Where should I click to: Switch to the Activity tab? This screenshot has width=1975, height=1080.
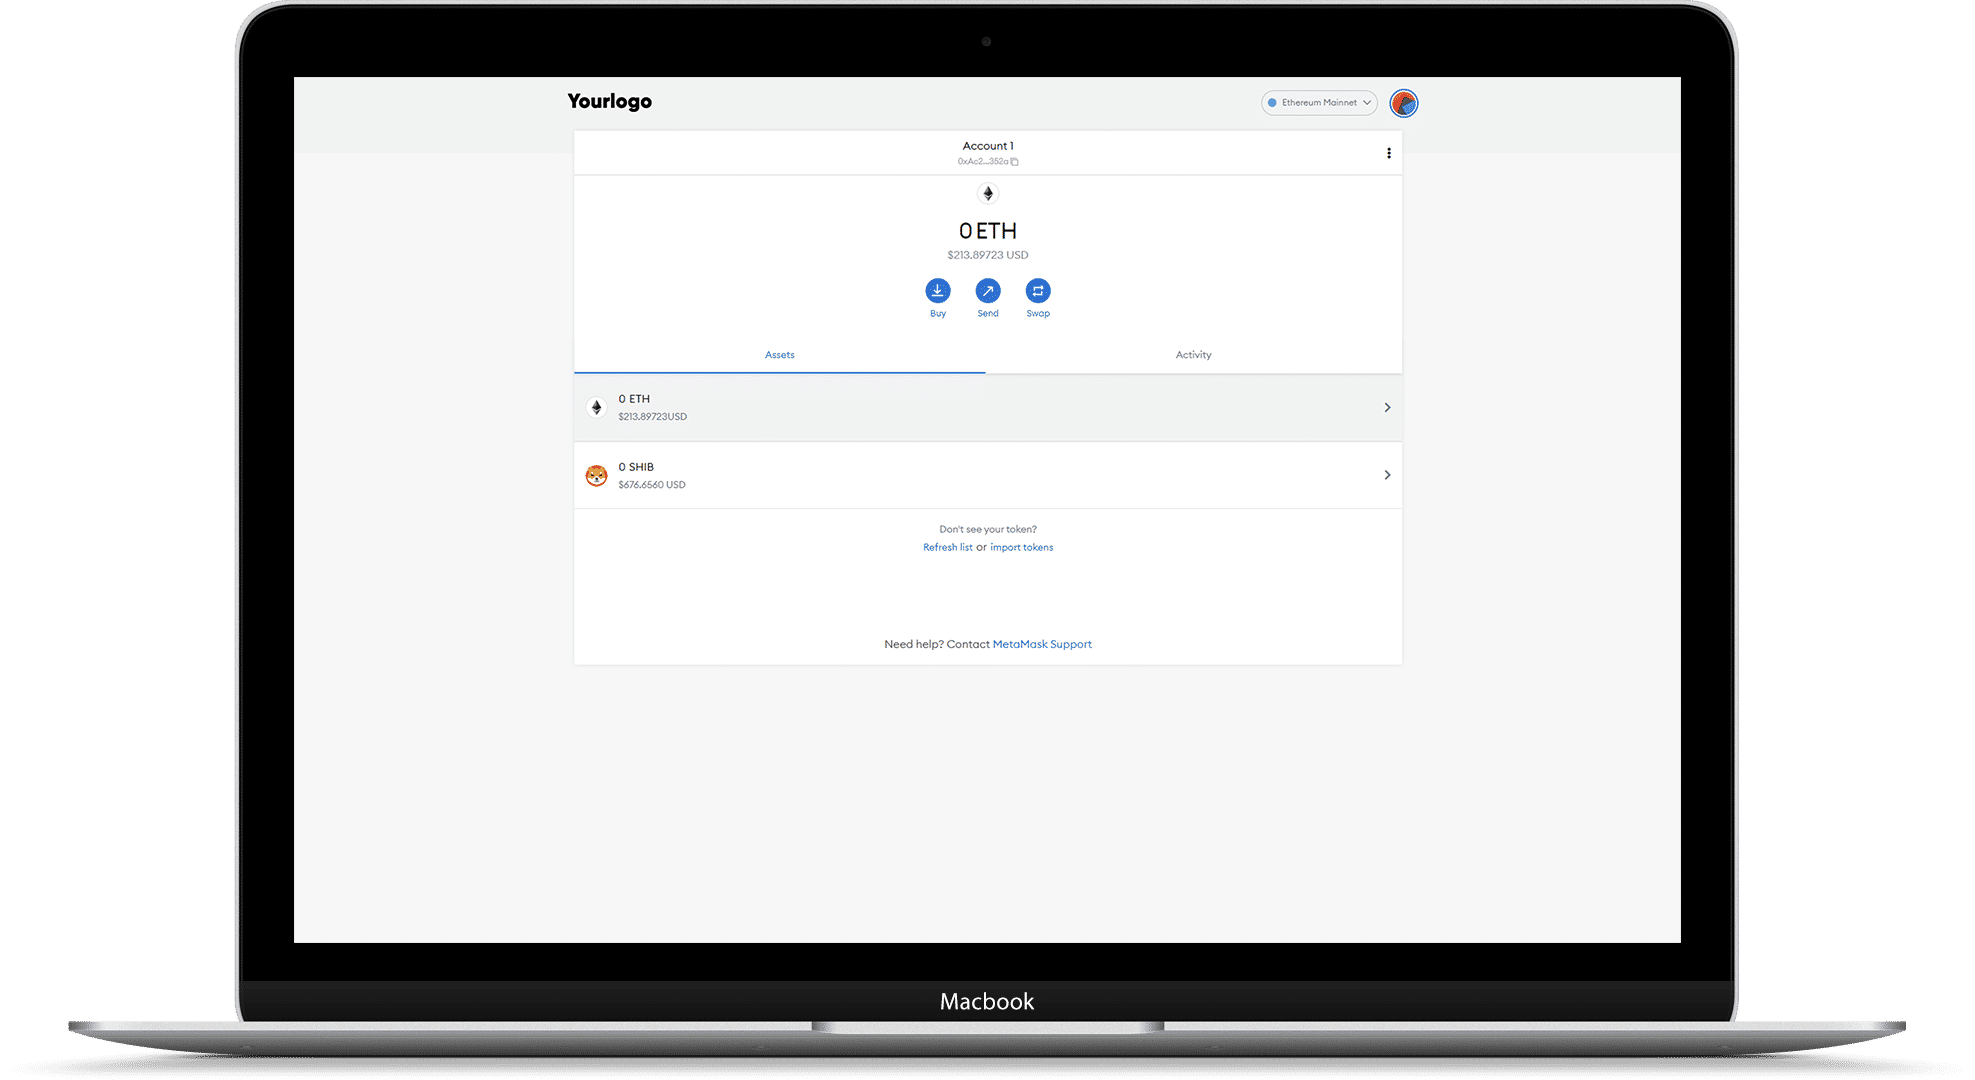tap(1193, 355)
